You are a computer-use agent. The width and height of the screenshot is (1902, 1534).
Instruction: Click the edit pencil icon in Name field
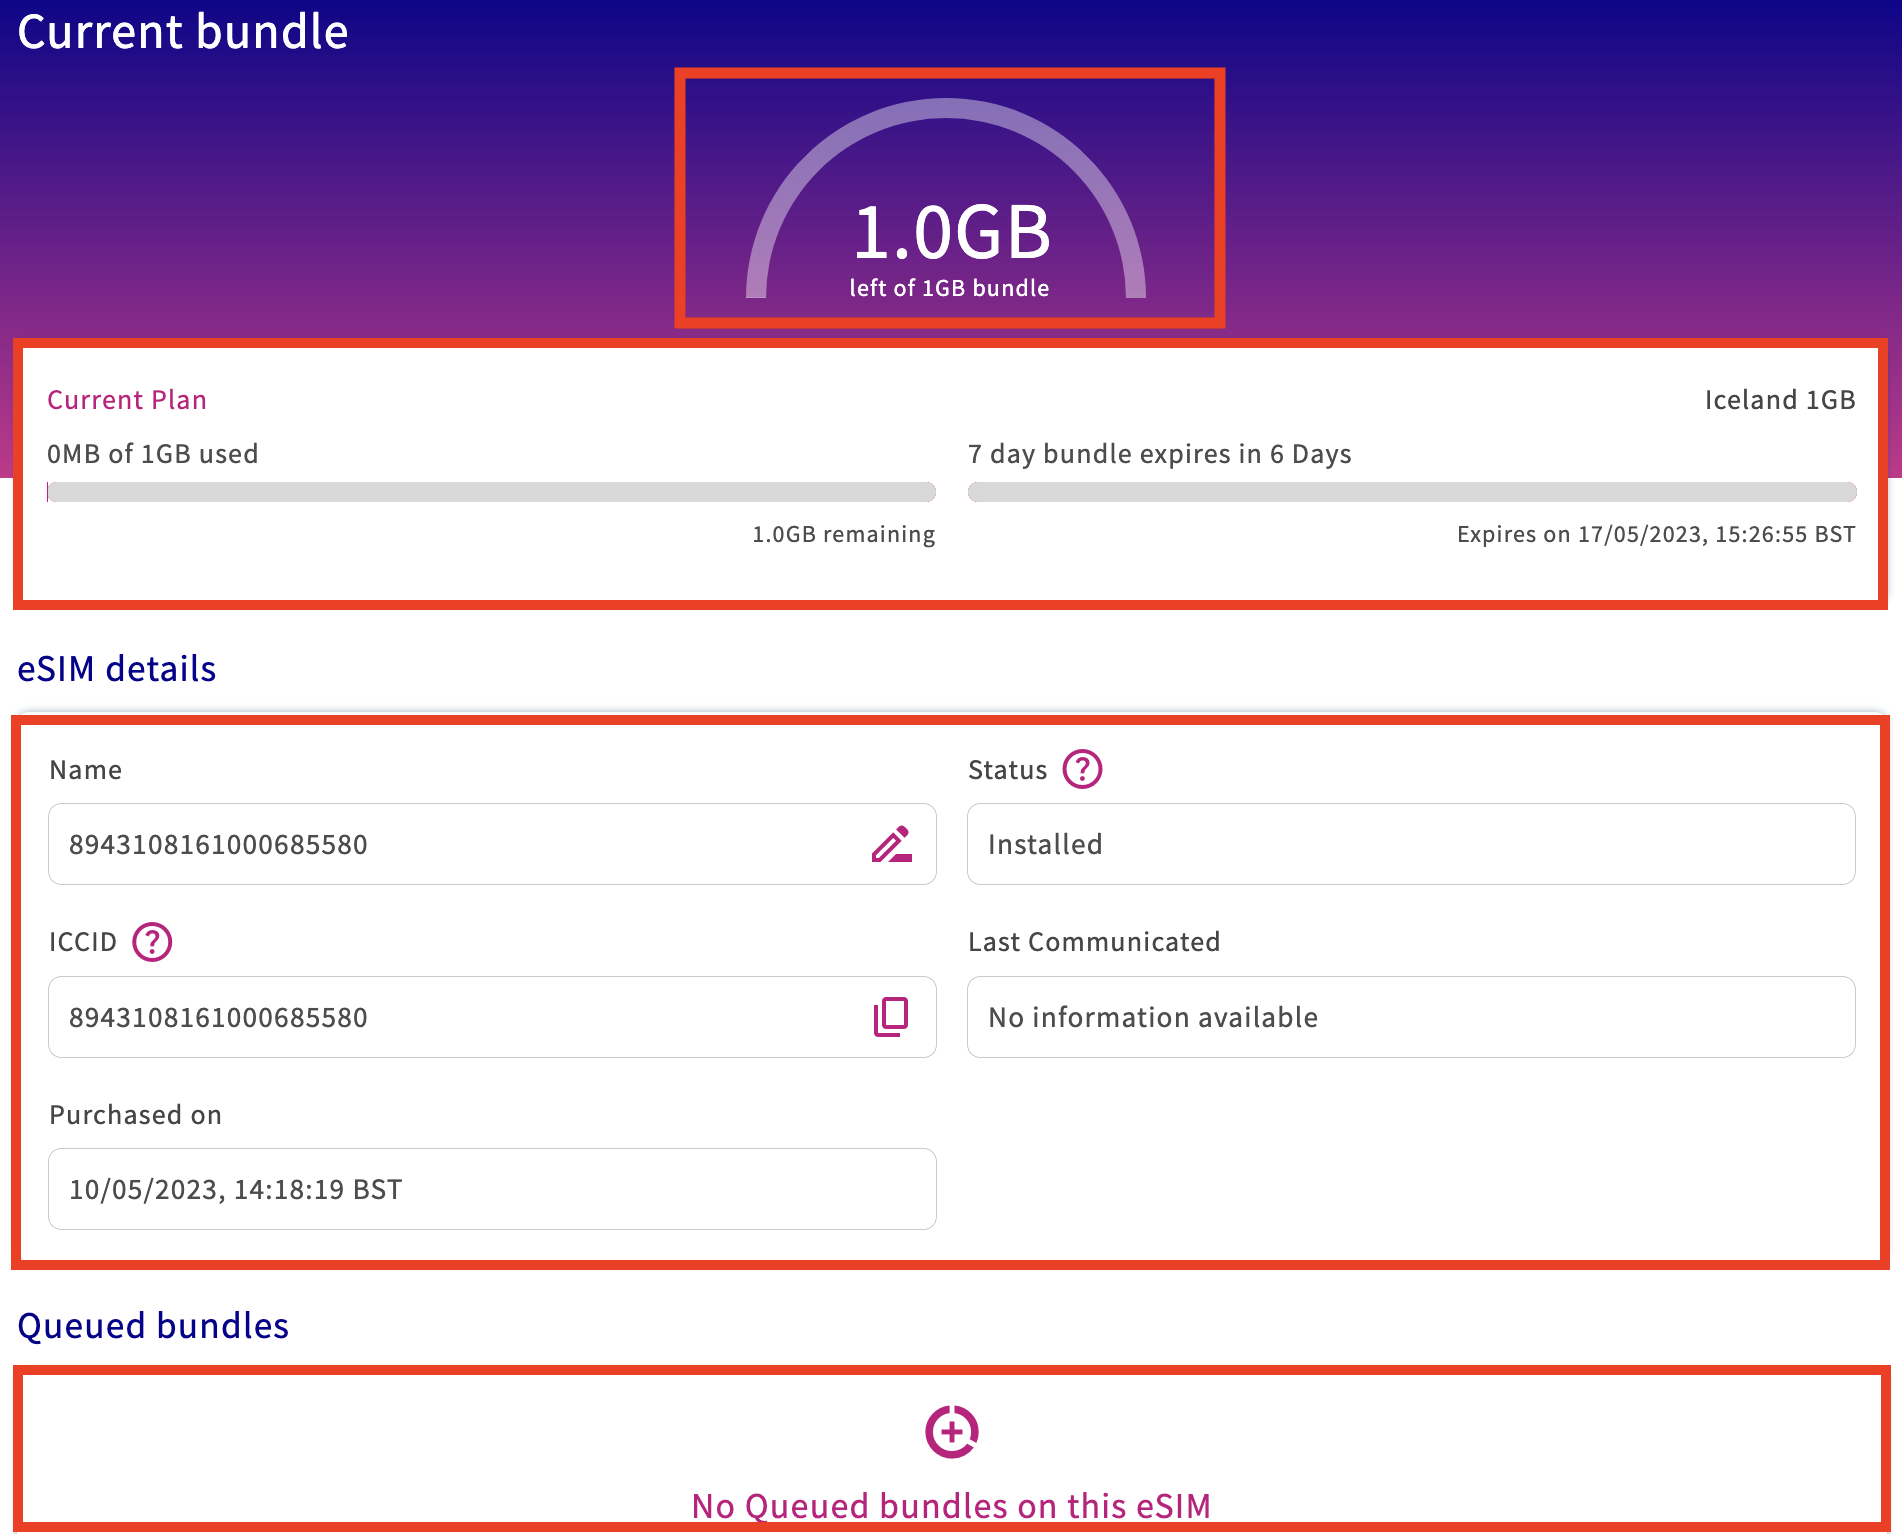tap(891, 844)
